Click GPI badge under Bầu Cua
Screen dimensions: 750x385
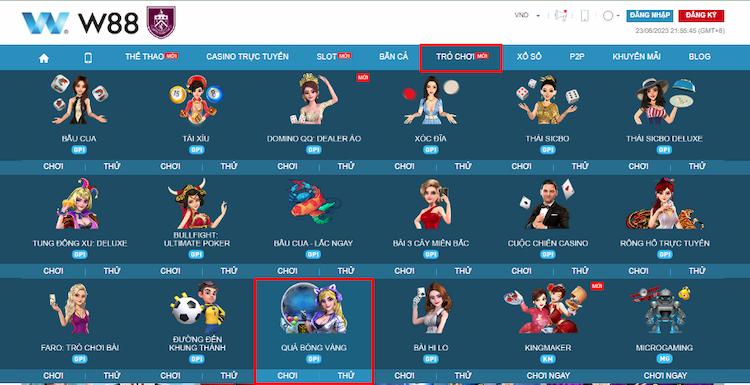pyautogui.click(x=79, y=150)
